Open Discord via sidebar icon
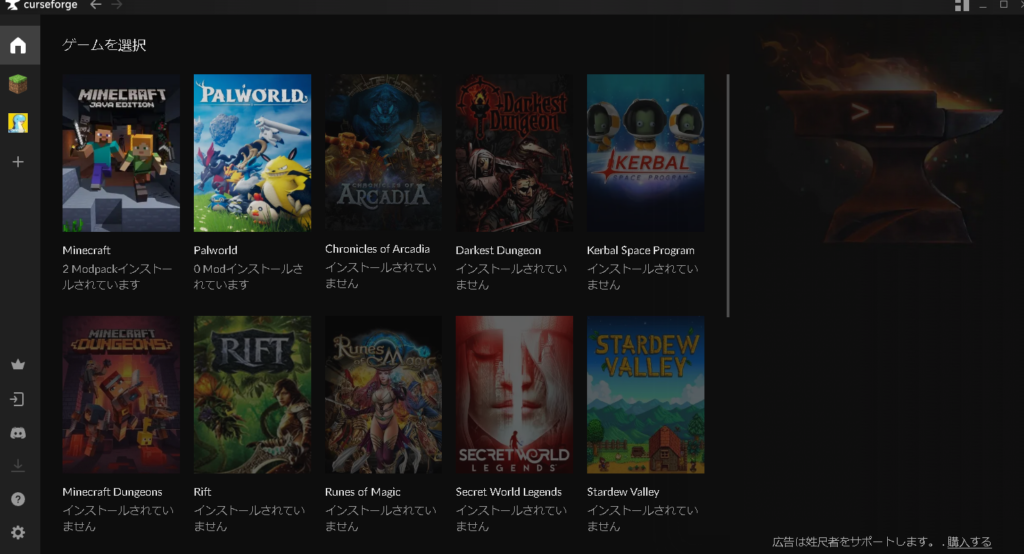1024x554 pixels. (18, 433)
